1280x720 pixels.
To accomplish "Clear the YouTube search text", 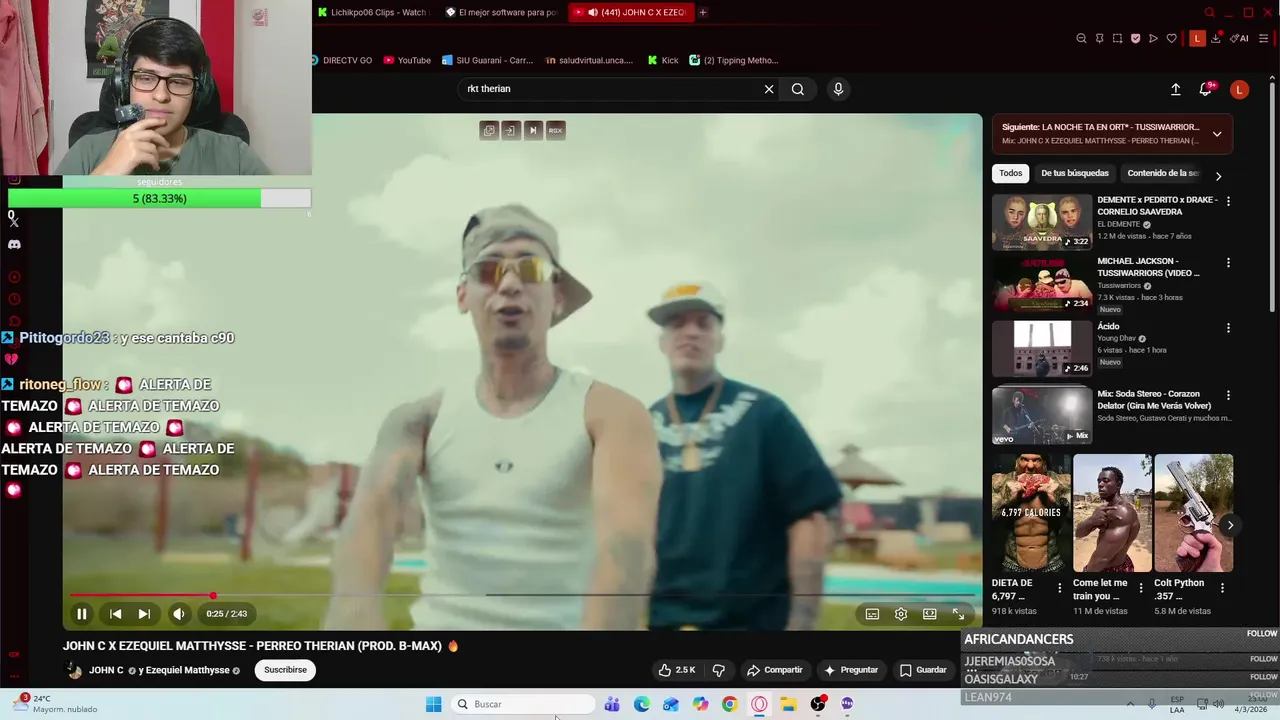I will tap(769, 89).
